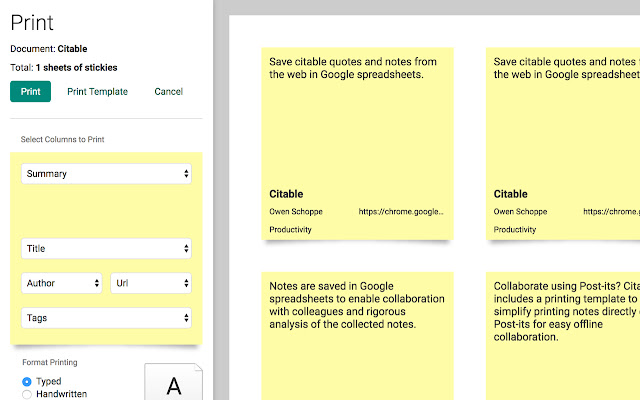Click 'Select Columns to Print' label
Viewport: 640px width, 400px height.
[x=62, y=139]
